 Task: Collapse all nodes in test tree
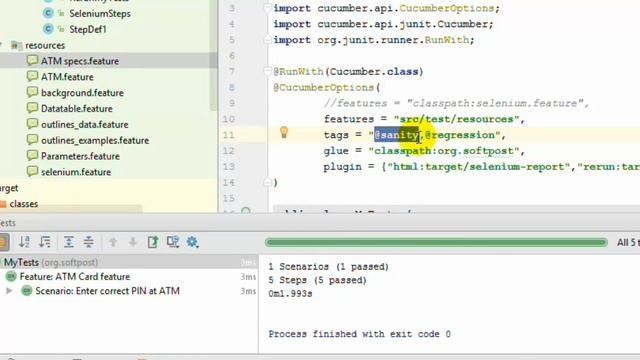(x=89, y=242)
